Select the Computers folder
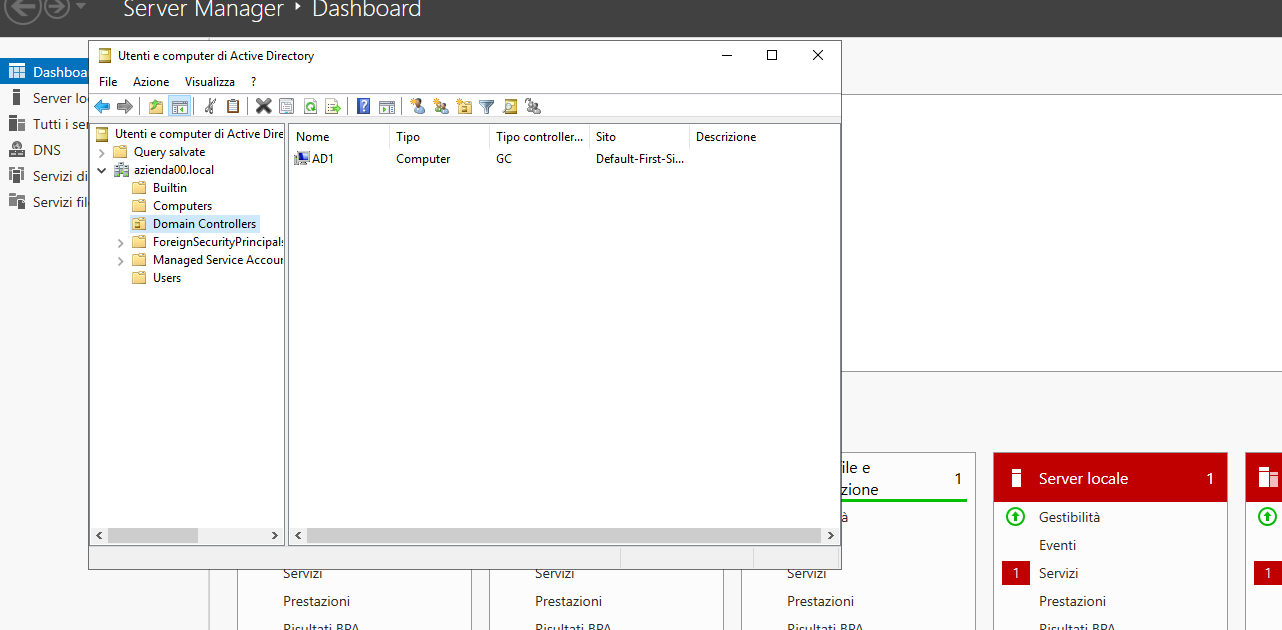Image resolution: width=1282 pixels, height=630 pixels. coord(182,206)
